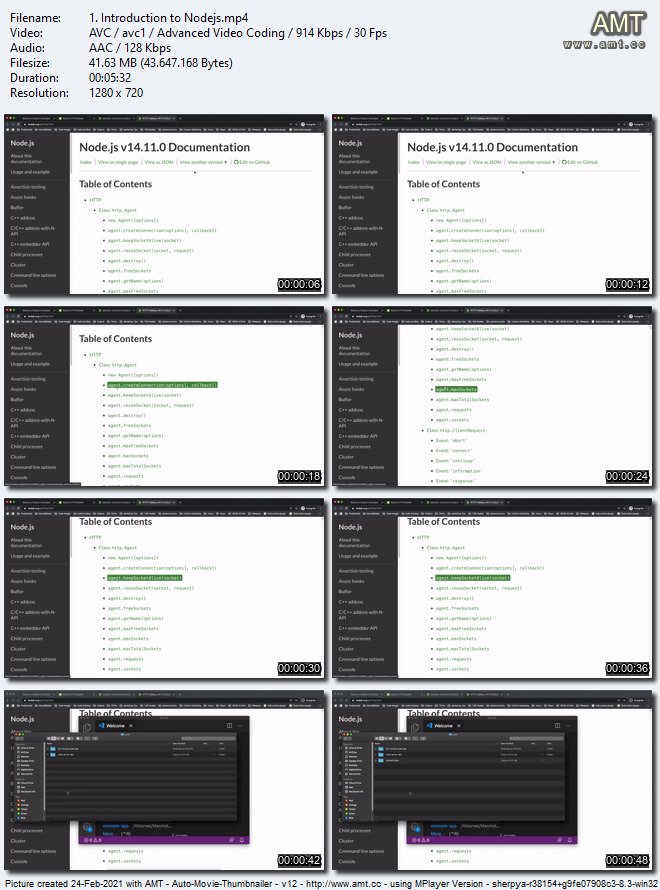The width and height of the screenshot is (660, 890).
Task: Open VS Code more actions ellipsis in 00:00:42 frame
Action: [x=241, y=726]
